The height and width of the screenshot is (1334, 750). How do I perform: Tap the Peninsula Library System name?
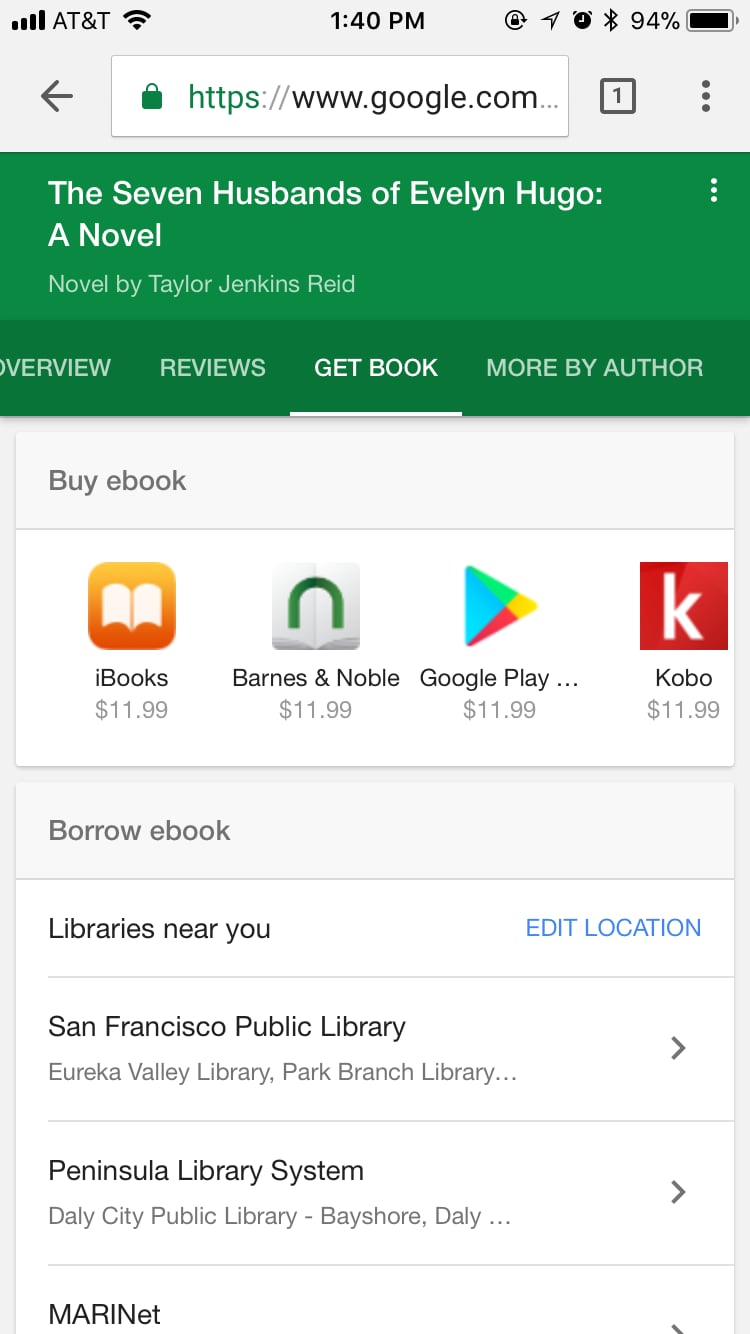(206, 1171)
